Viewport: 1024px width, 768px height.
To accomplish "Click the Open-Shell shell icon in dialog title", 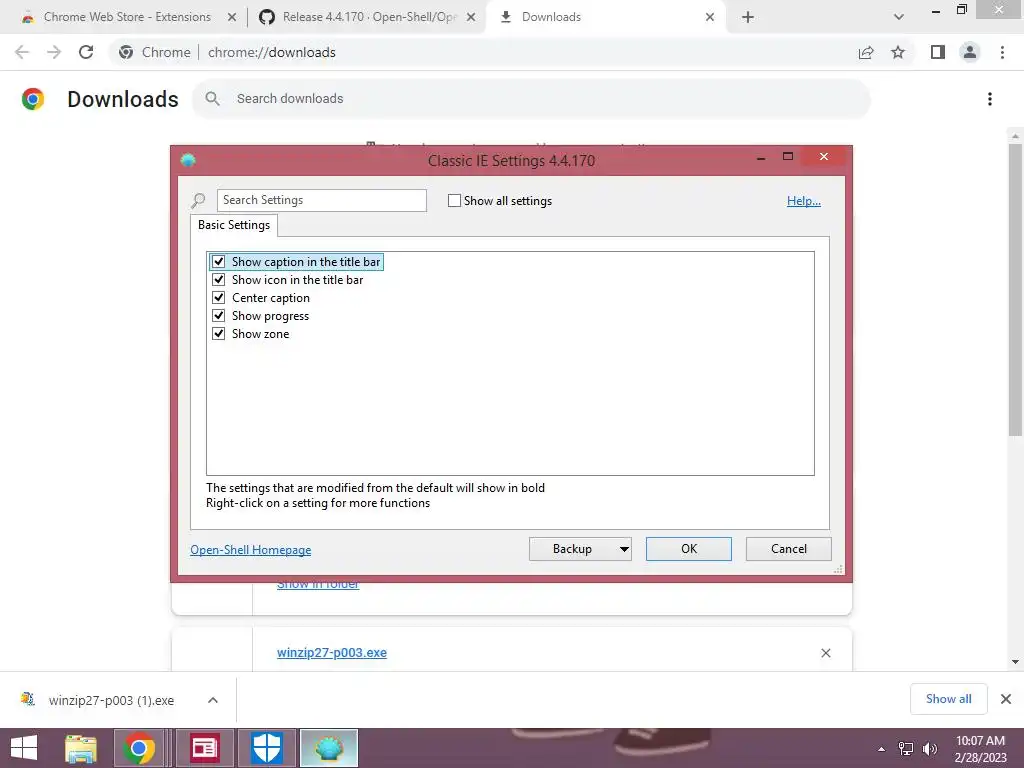I will [188, 160].
